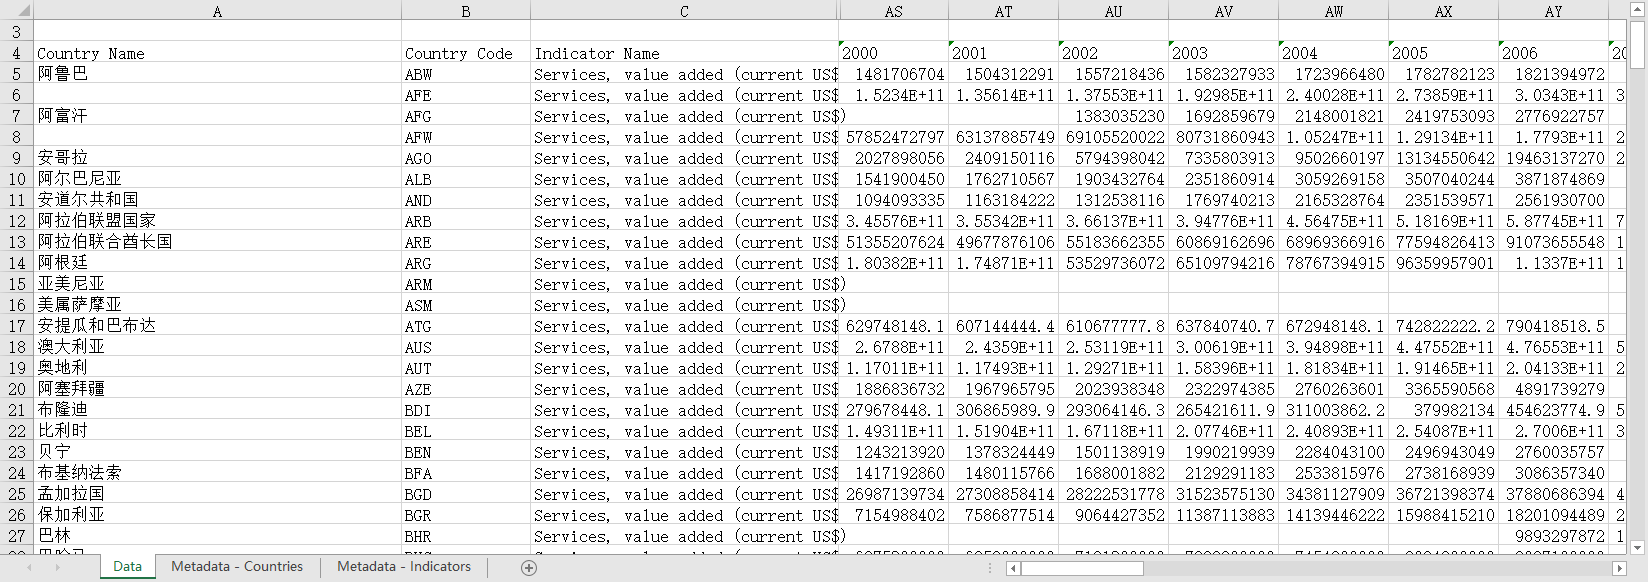Switch to the Data sheet tab
This screenshot has height=582, width=1648.
pos(127,566)
